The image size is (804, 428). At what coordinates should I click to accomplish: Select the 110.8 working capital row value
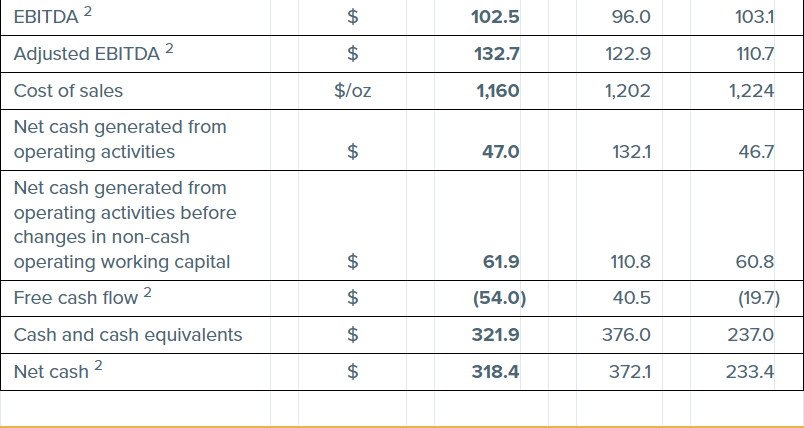point(630,262)
